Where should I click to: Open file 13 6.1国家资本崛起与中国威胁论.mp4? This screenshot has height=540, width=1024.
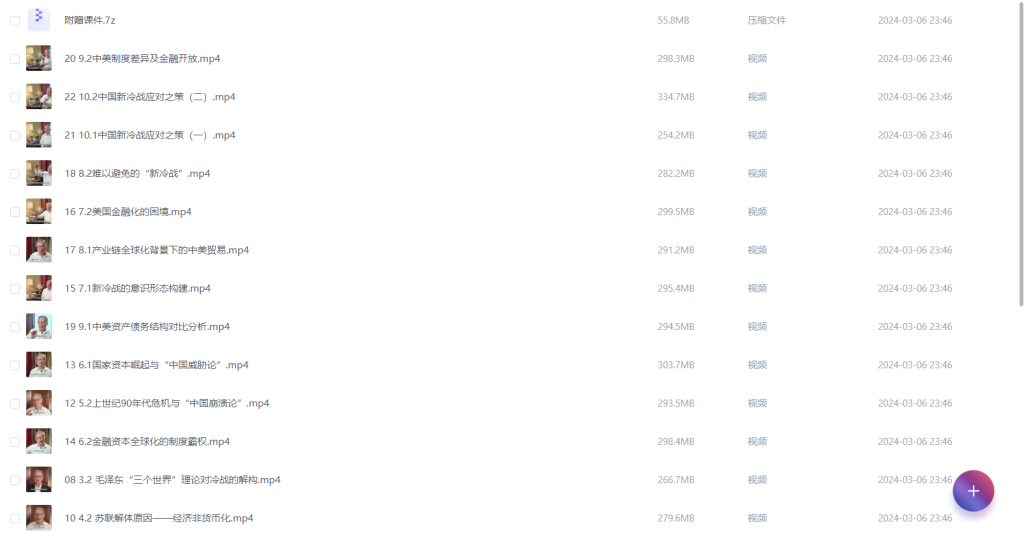(x=156, y=365)
